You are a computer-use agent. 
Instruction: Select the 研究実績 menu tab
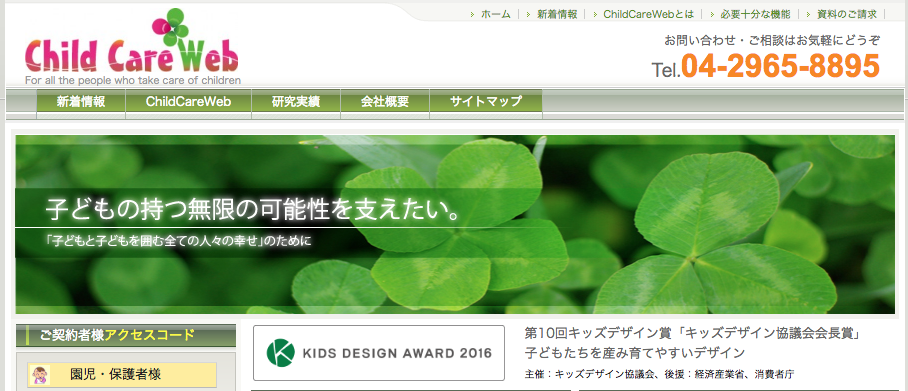[296, 102]
